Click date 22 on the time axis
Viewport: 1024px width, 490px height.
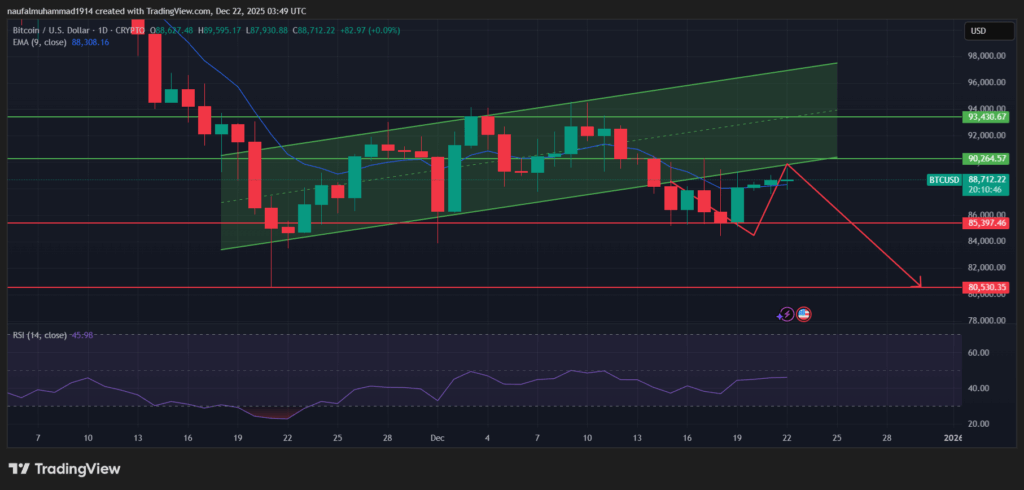(786, 438)
